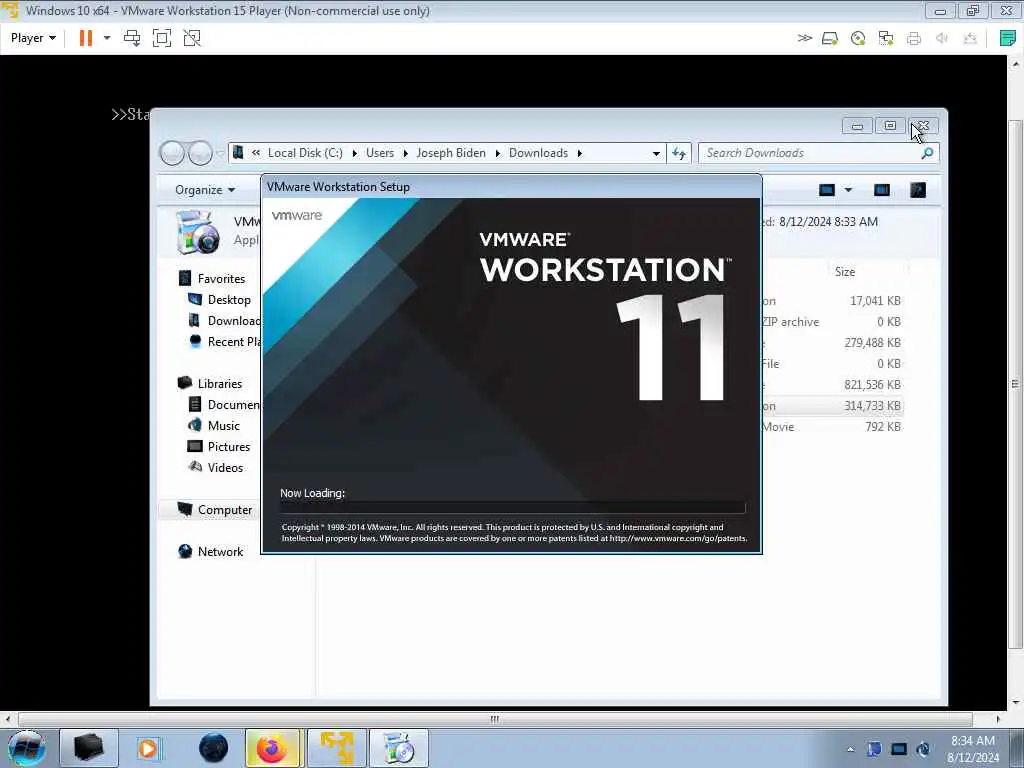1024x768 pixels.
Task: Select the file sized 17,041 KB
Action: pos(833,301)
